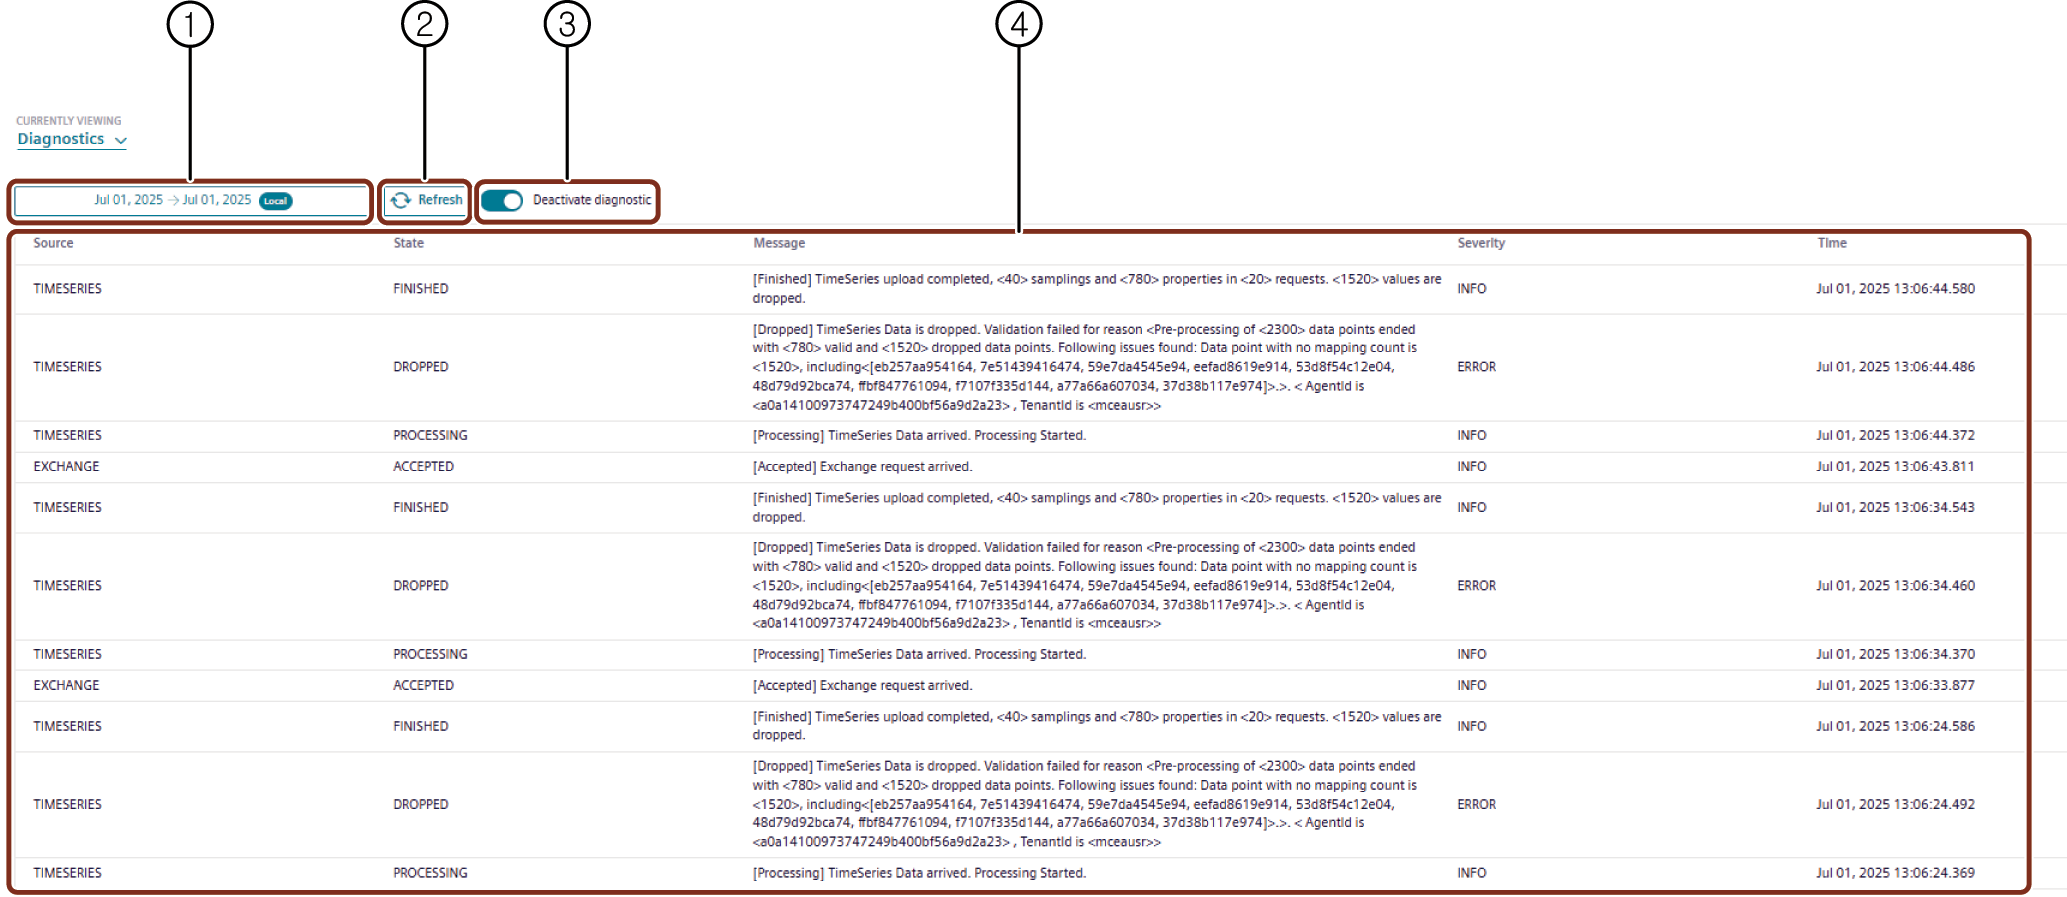
Task: Click the numbered callout circle 4
Action: pos(1018,24)
